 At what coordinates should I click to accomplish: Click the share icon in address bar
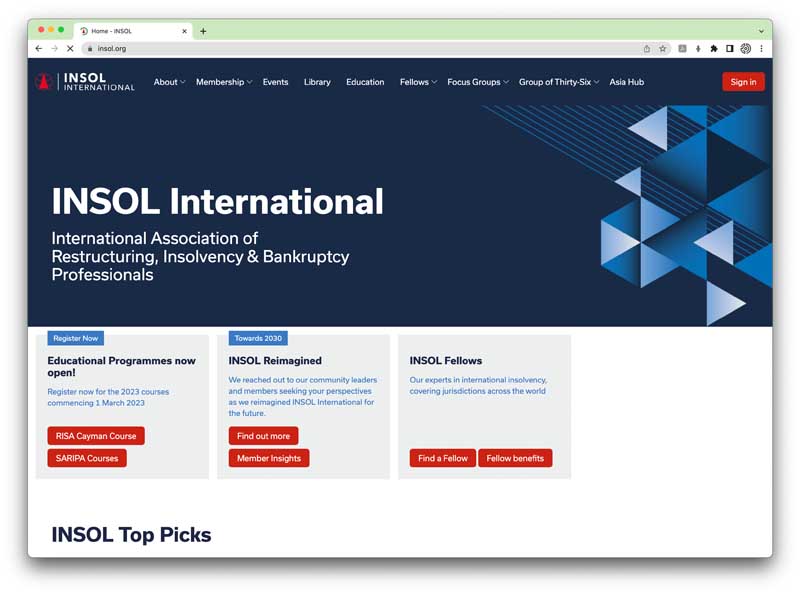click(646, 48)
